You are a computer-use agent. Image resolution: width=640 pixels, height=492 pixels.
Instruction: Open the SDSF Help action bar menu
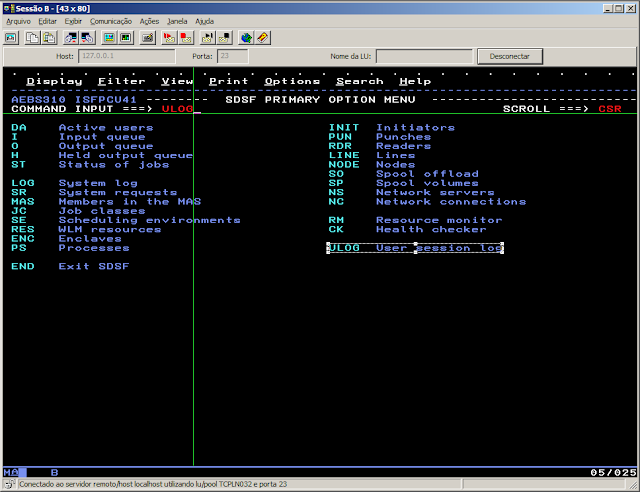(x=415, y=81)
